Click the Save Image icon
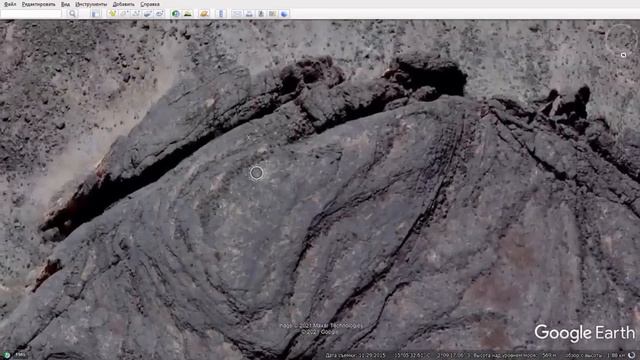640x360 pixels. click(x=261, y=13)
